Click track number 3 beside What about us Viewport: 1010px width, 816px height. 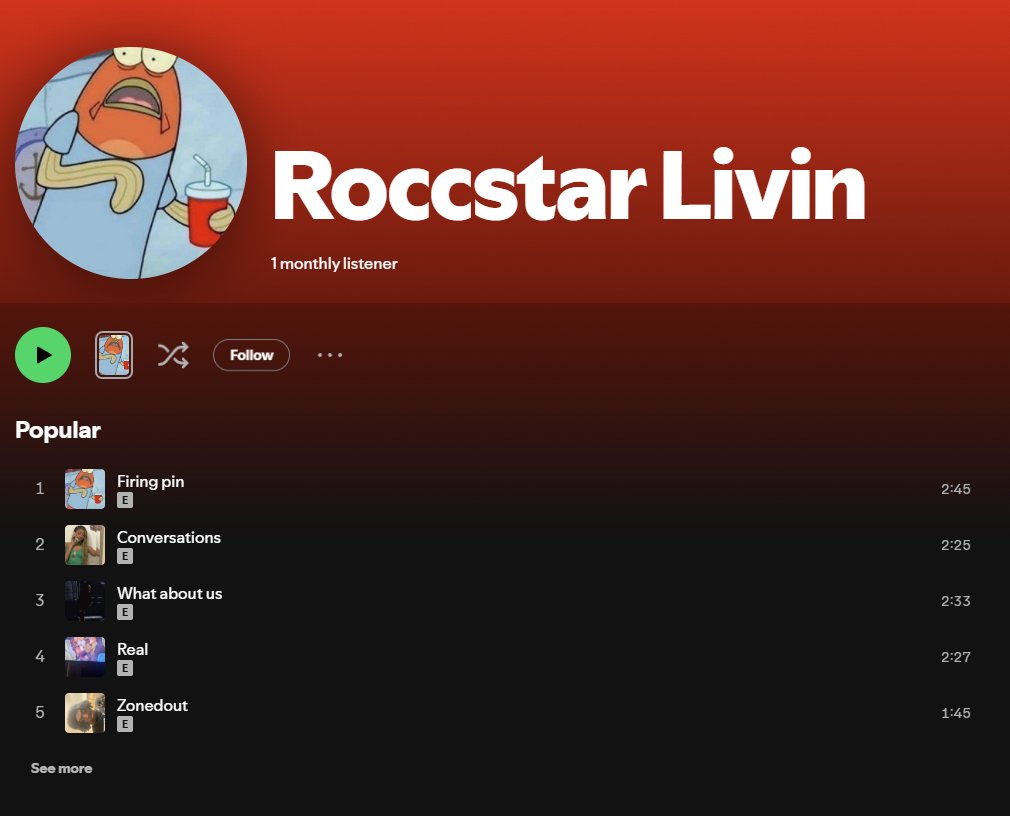[x=40, y=601]
